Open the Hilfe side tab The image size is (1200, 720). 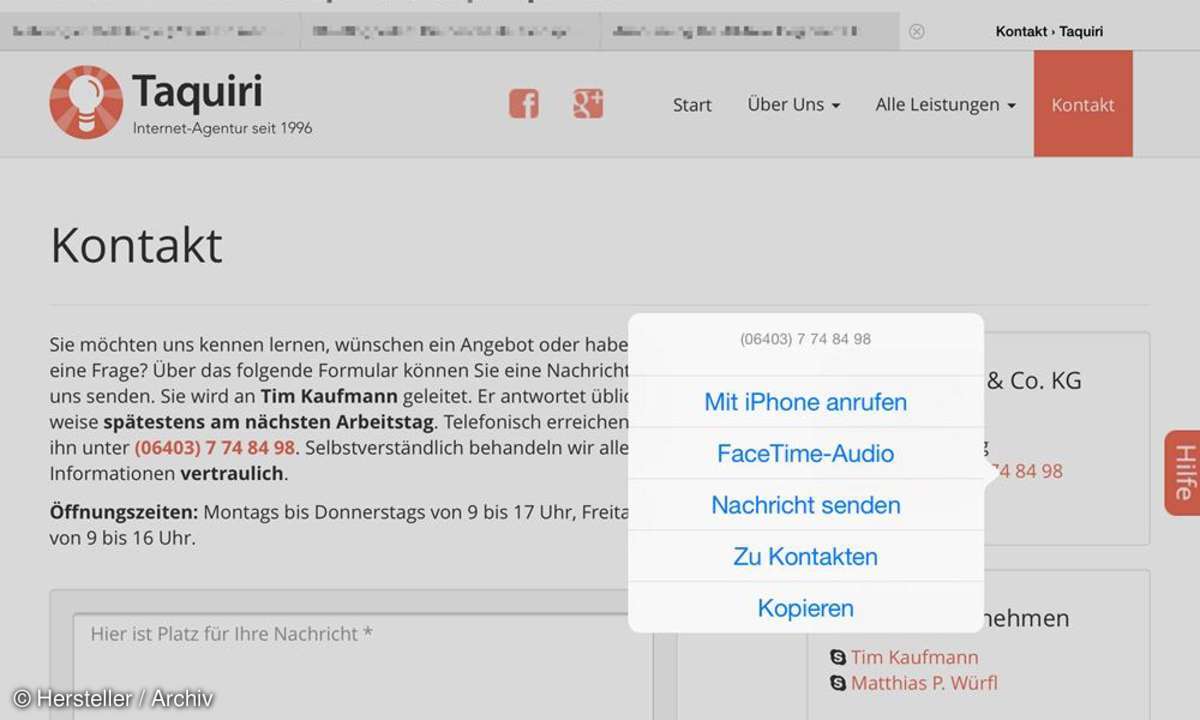[1183, 473]
